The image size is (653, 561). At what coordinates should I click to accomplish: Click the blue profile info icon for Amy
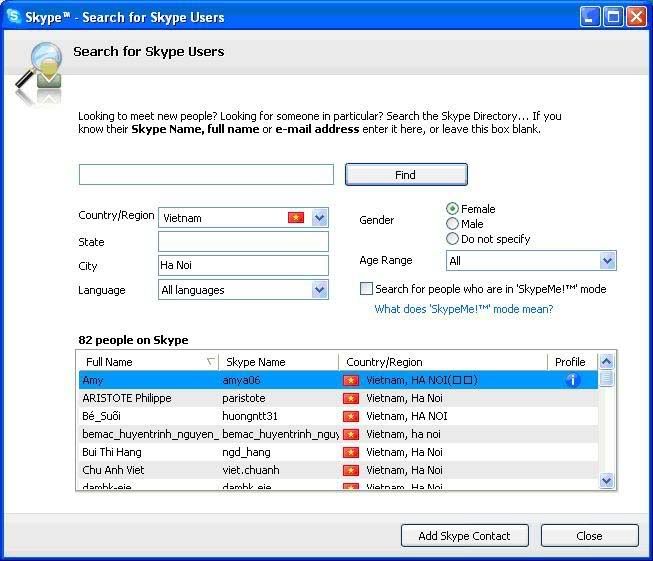[572, 380]
